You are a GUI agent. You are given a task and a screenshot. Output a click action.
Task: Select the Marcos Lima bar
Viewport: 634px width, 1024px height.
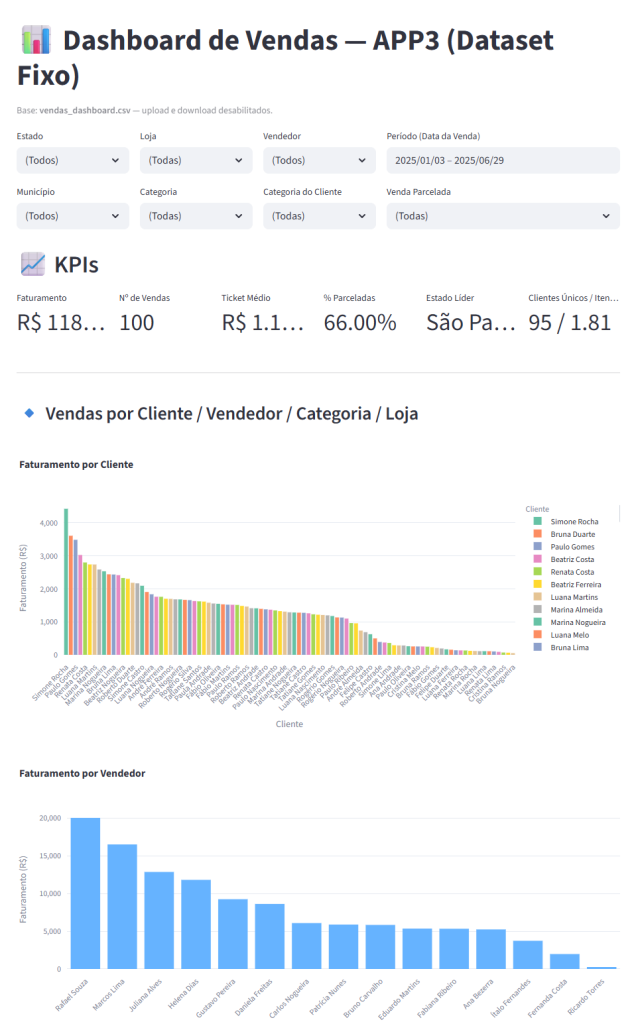pyautogui.click(x=122, y=906)
